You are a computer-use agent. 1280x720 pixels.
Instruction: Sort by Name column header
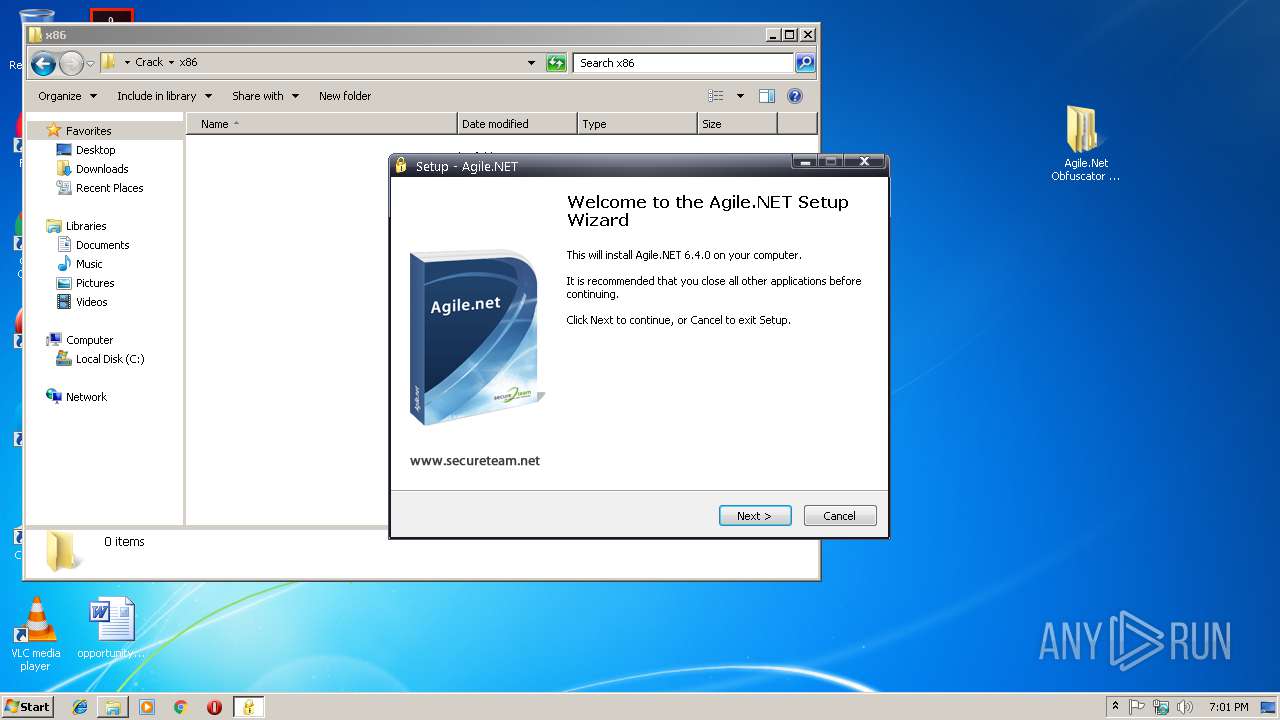tap(322, 124)
